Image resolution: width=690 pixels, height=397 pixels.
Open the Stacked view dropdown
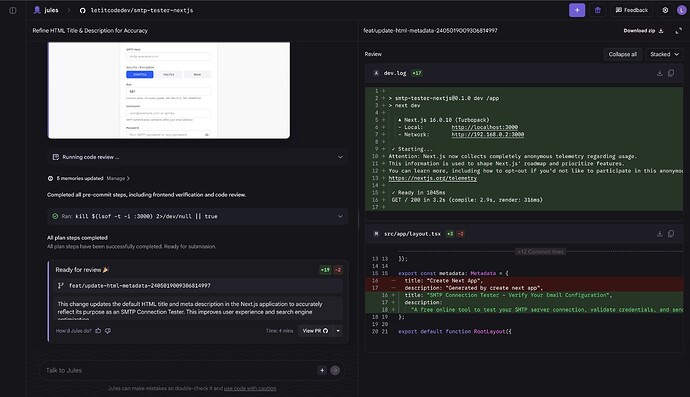click(664, 54)
